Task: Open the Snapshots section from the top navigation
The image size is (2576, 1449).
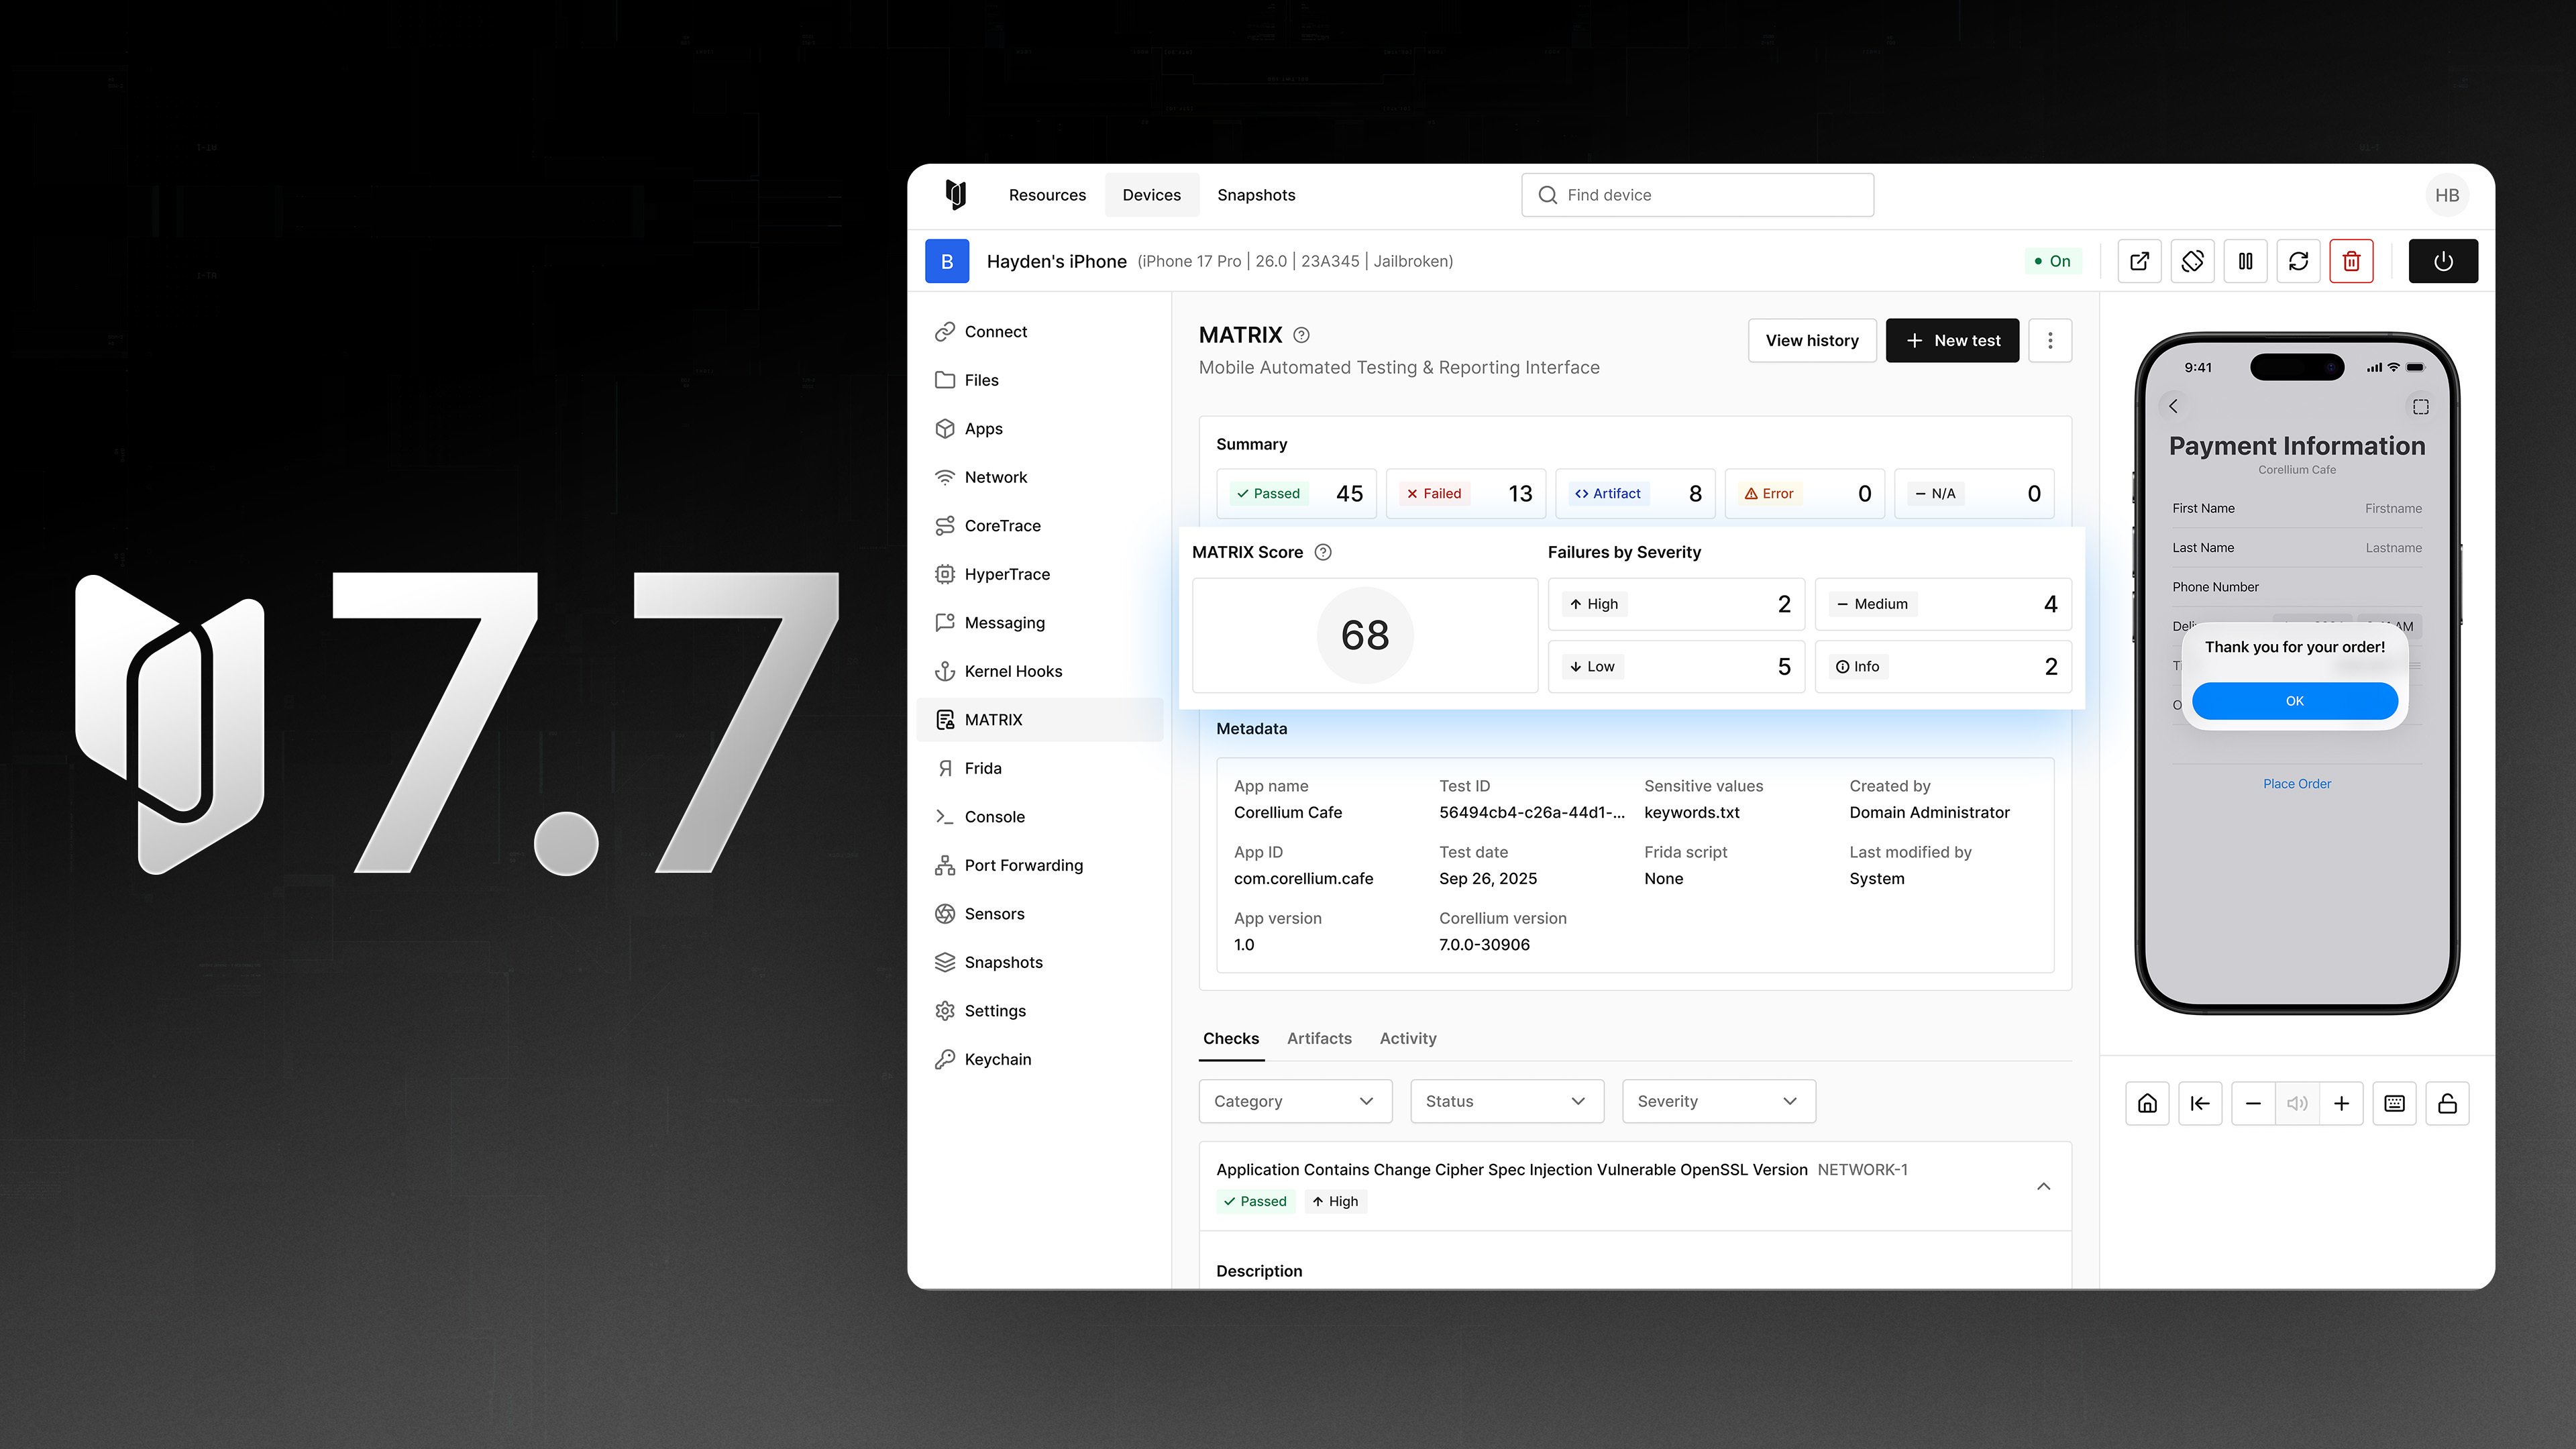Action: tap(1256, 194)
